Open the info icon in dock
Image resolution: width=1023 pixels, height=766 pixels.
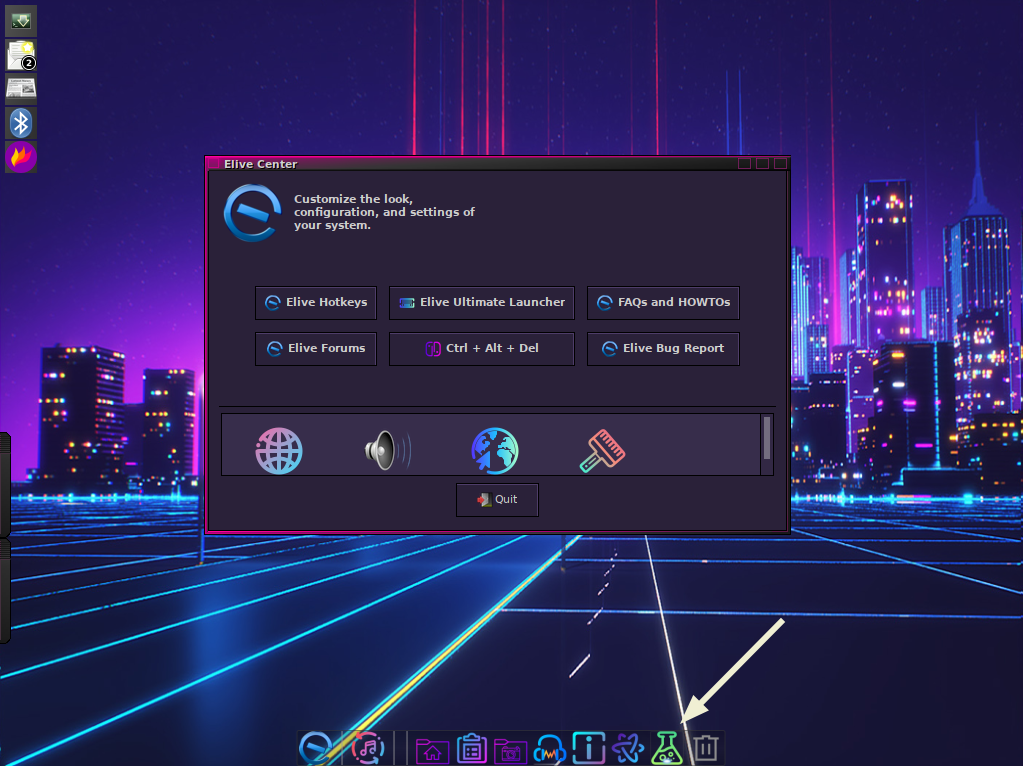588,748
